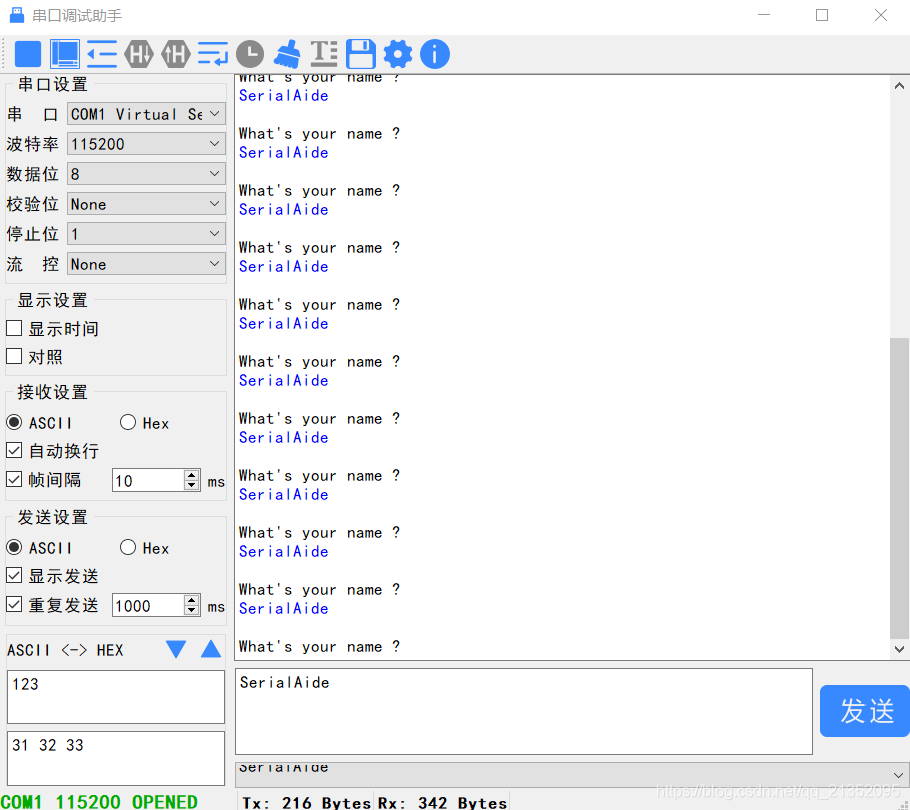Close the 串口调试助手 window

880,15
